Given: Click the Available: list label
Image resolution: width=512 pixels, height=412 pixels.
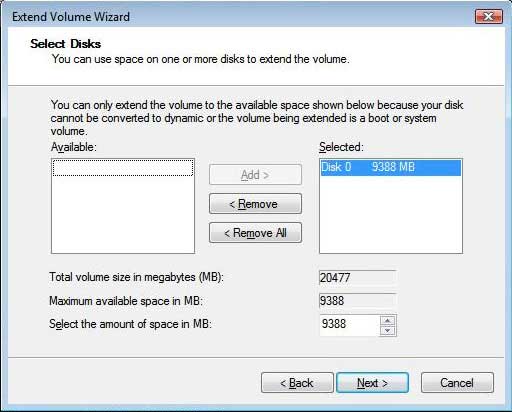Looking at the screenshot, I should pos(74,147).
